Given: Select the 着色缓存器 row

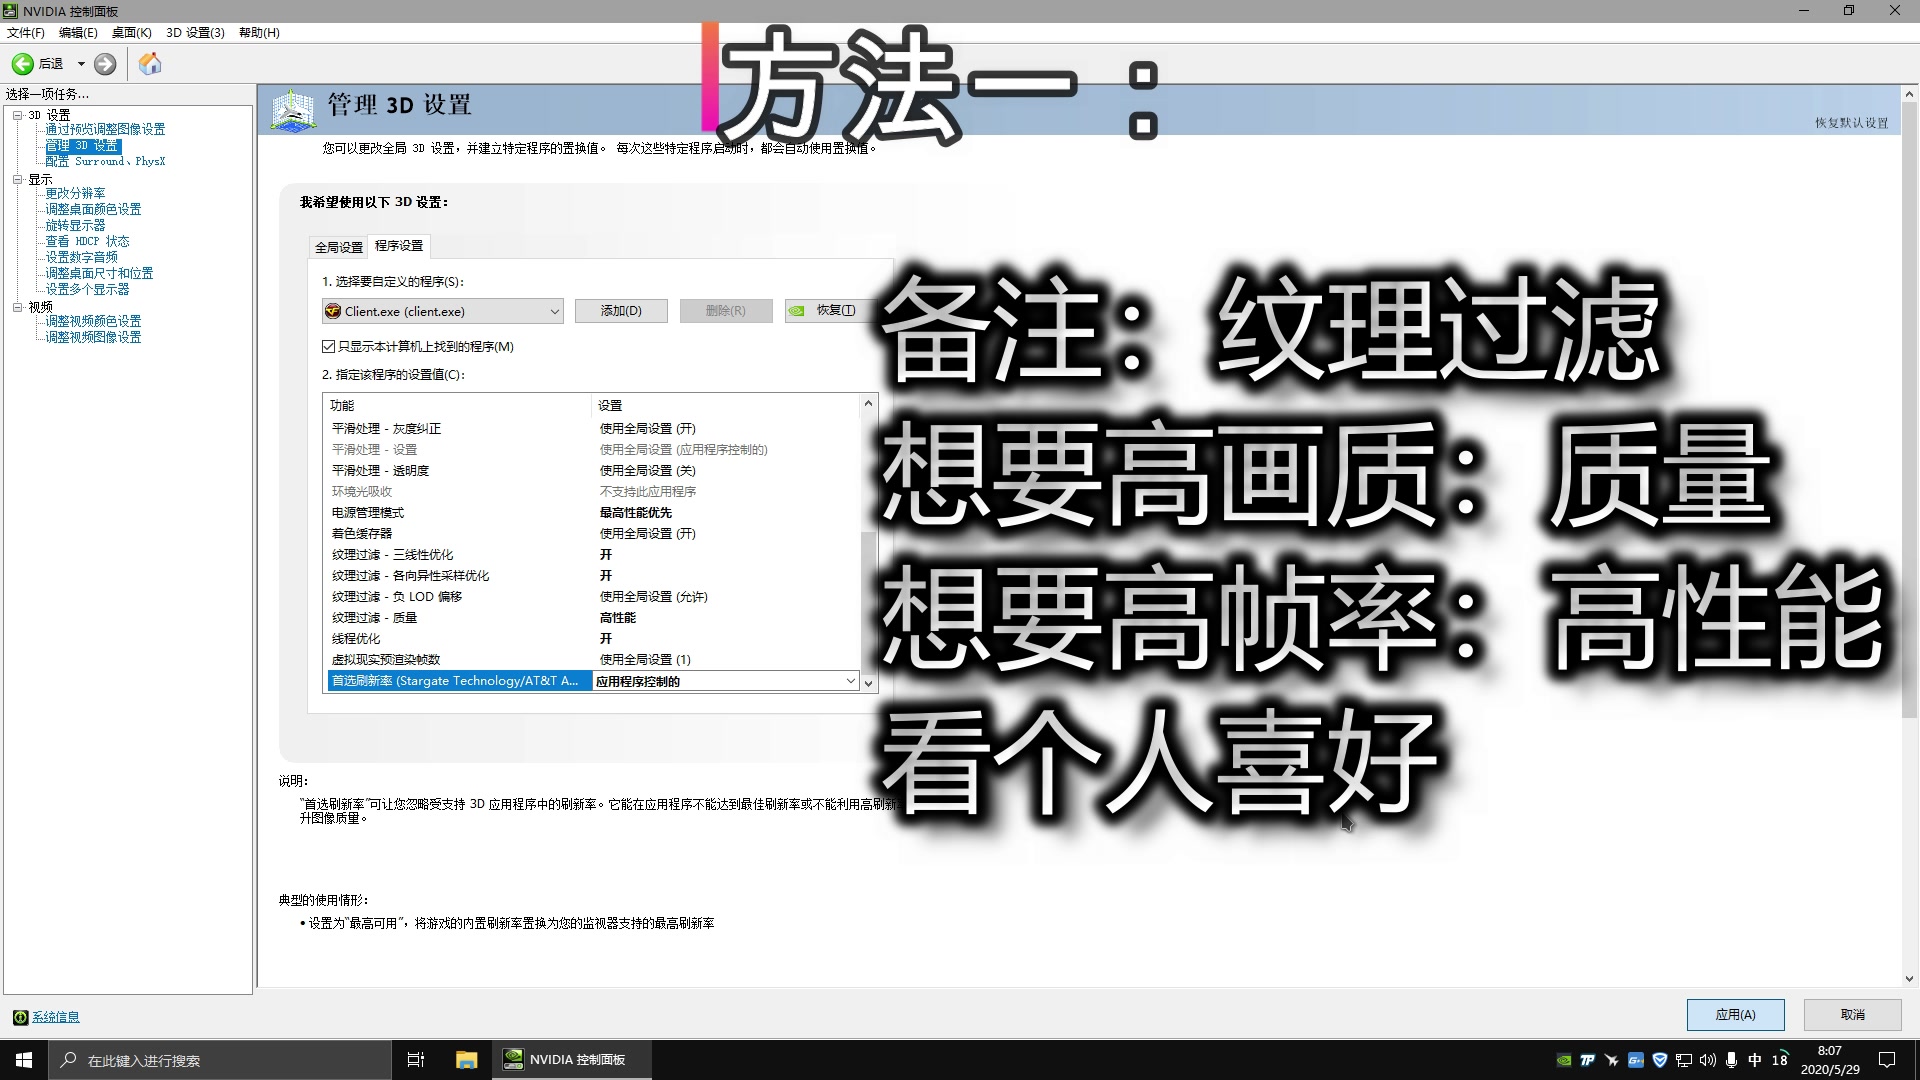Looking at the screenshot, I should click(x=593, y=533).
